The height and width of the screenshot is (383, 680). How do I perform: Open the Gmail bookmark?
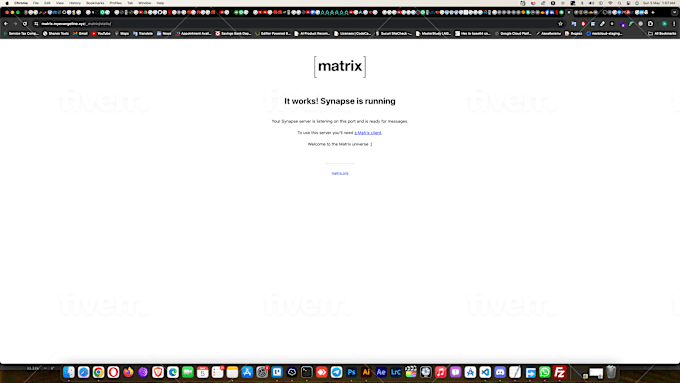[80, 33]
